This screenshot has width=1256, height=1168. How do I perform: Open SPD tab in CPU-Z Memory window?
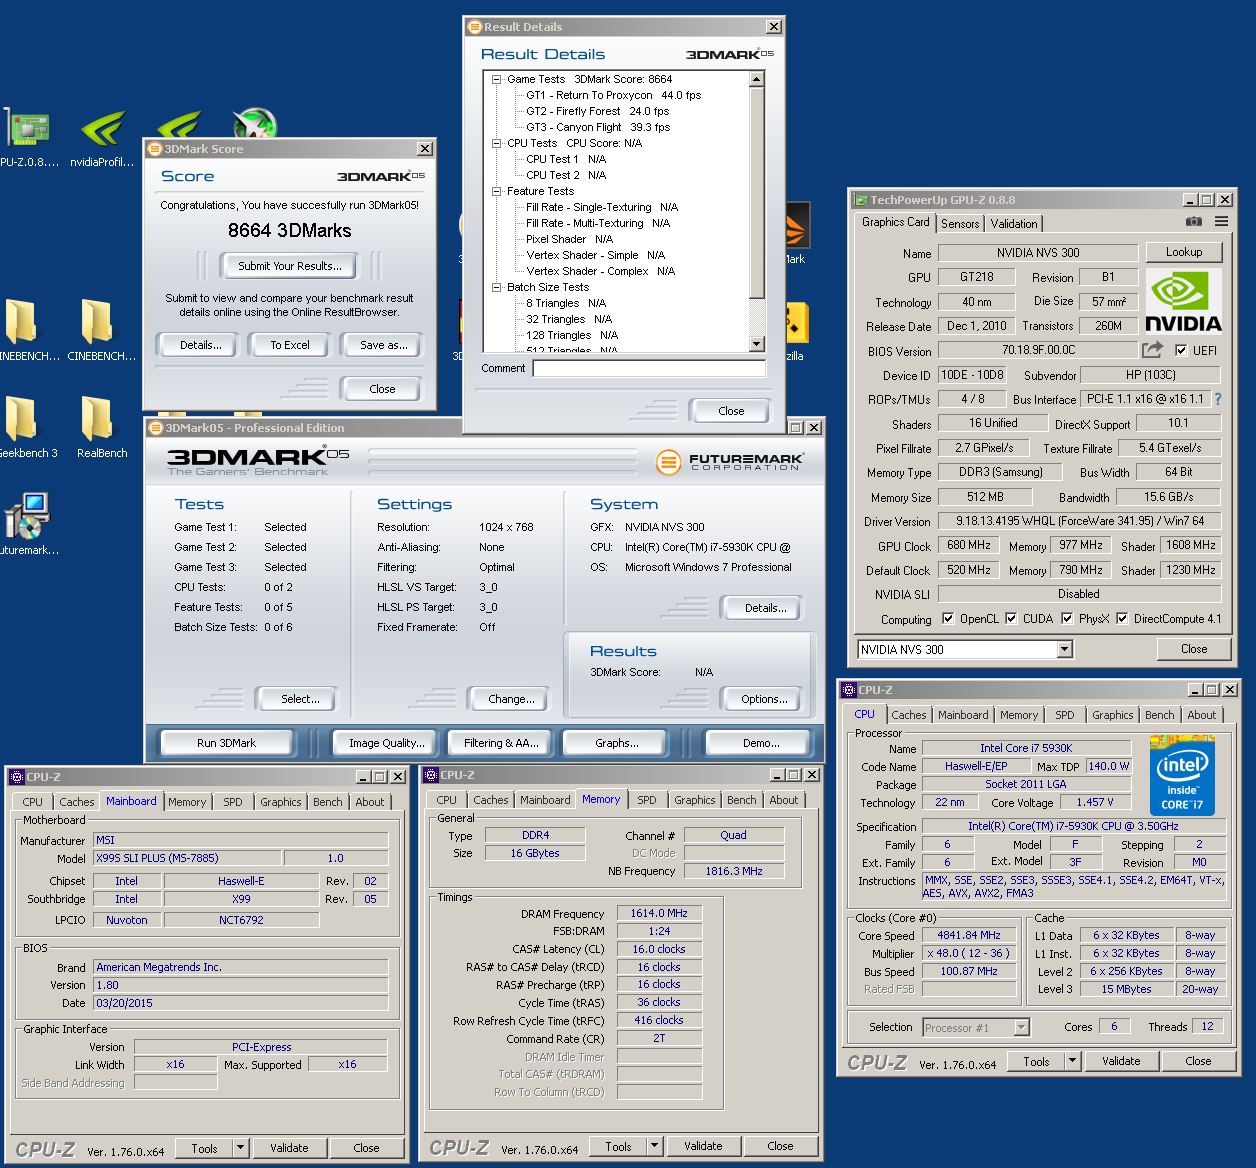pos(647,800)
